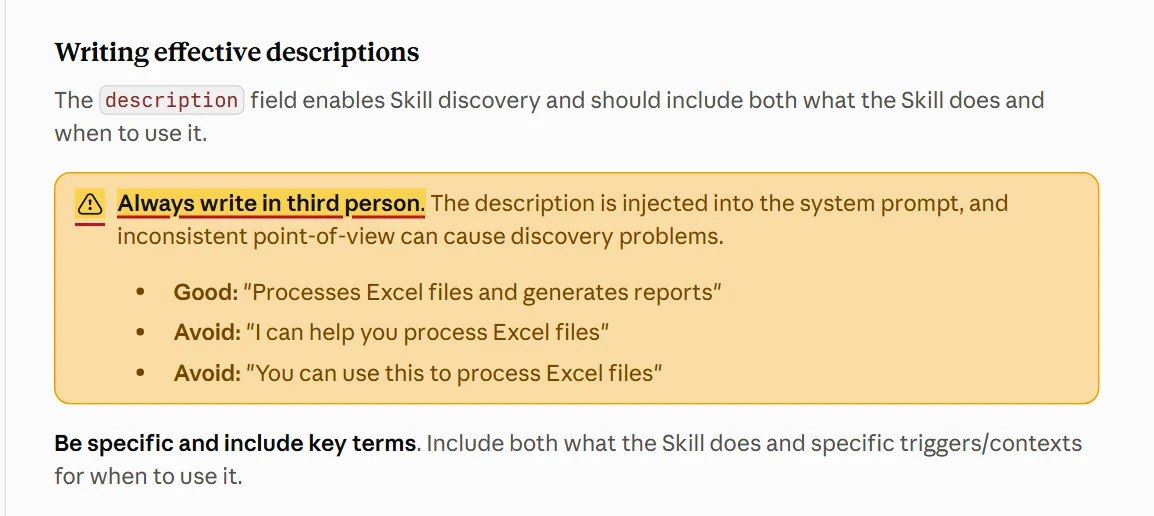
Task: Click the bullet dot beside the "You can use this" item
Action: pos(141,373)
